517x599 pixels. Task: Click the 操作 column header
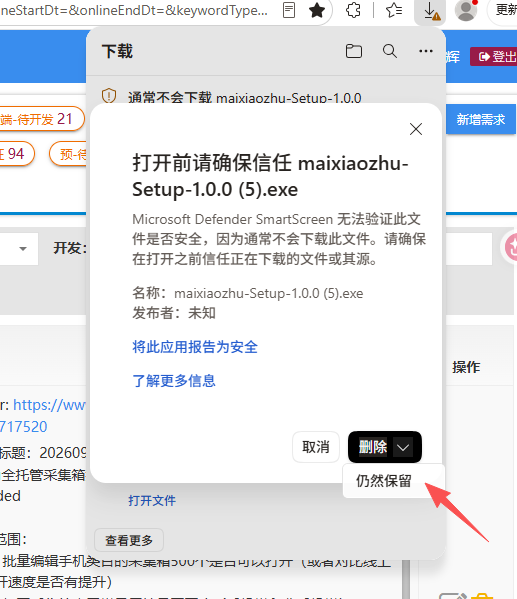coord(466,367)
